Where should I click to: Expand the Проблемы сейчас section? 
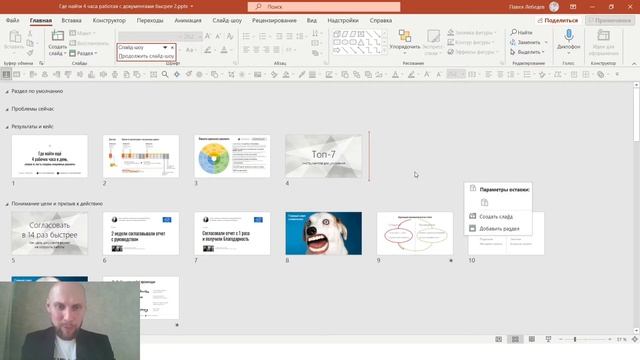click(7, 109)
